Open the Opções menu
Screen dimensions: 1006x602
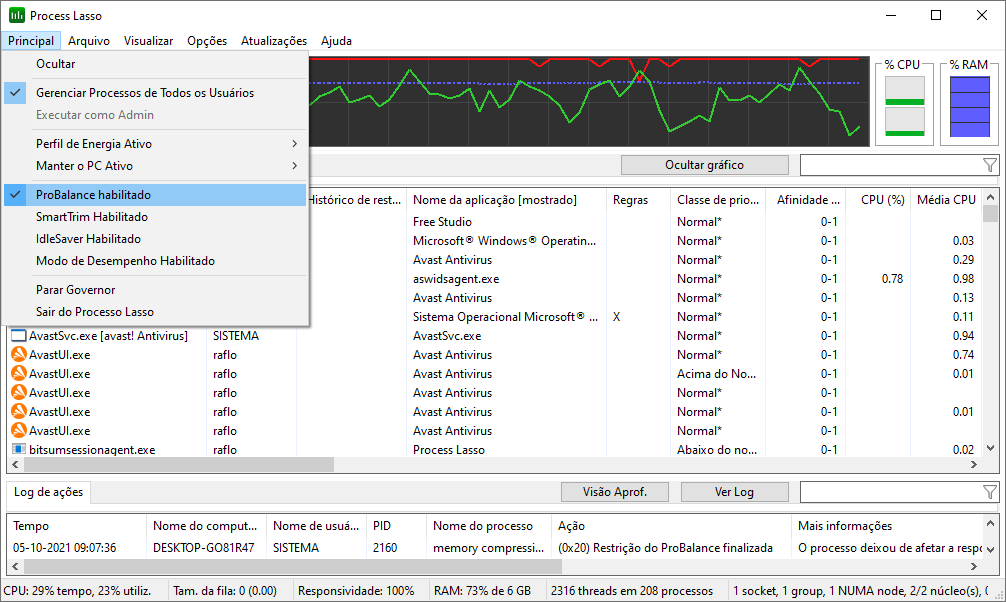point(207,40)
